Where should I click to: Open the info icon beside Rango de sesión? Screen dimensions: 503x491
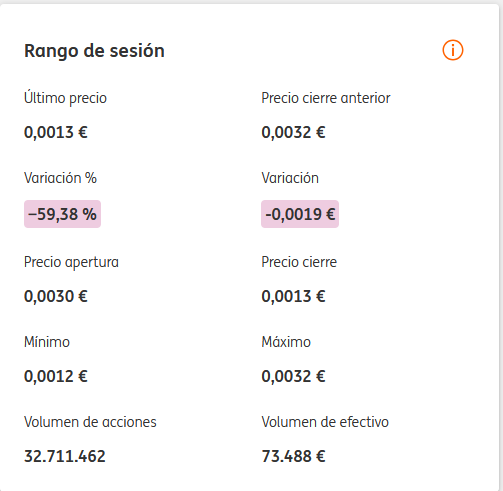(x=453, y=50)
